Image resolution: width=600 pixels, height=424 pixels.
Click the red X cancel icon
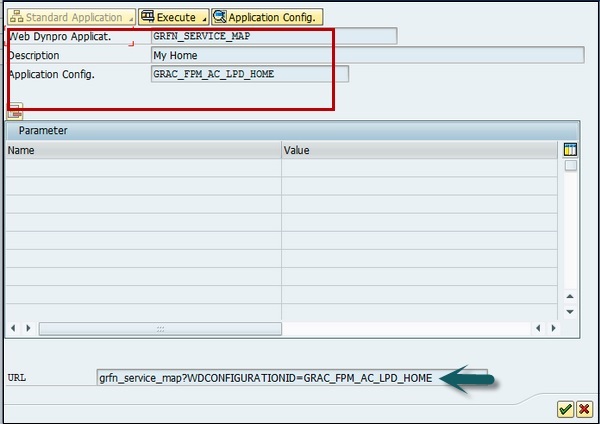(x=584, y=409)
